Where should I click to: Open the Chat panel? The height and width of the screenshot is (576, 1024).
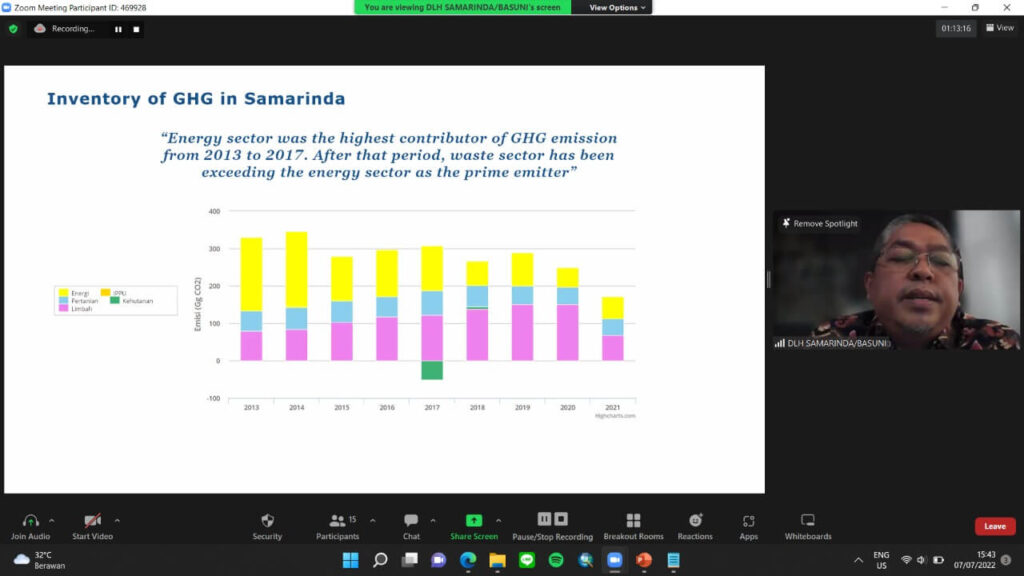(x=411, y=526)
